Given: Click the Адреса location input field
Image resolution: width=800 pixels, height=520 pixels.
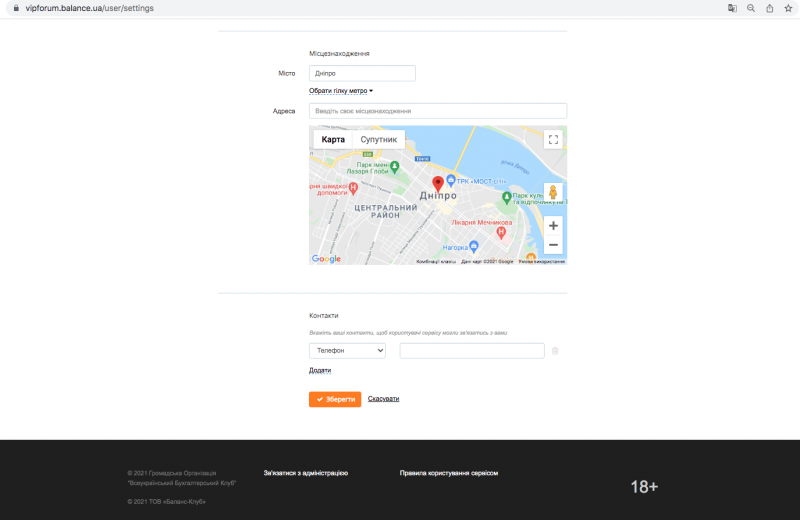Looking at the screenshot, I should coord(438,111).
